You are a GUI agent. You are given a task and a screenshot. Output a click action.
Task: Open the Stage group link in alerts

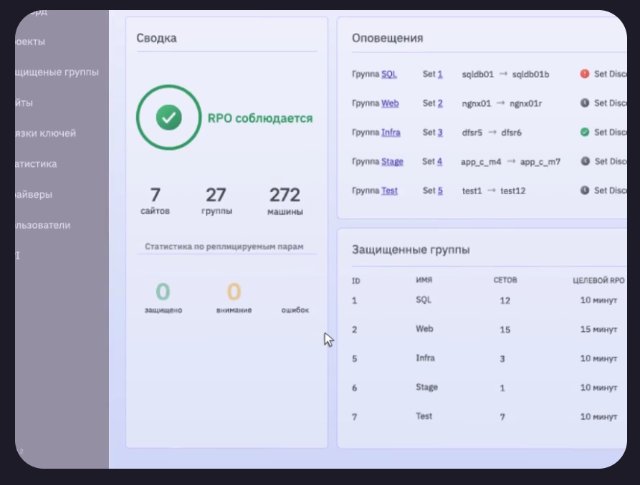tap(392, 162)
